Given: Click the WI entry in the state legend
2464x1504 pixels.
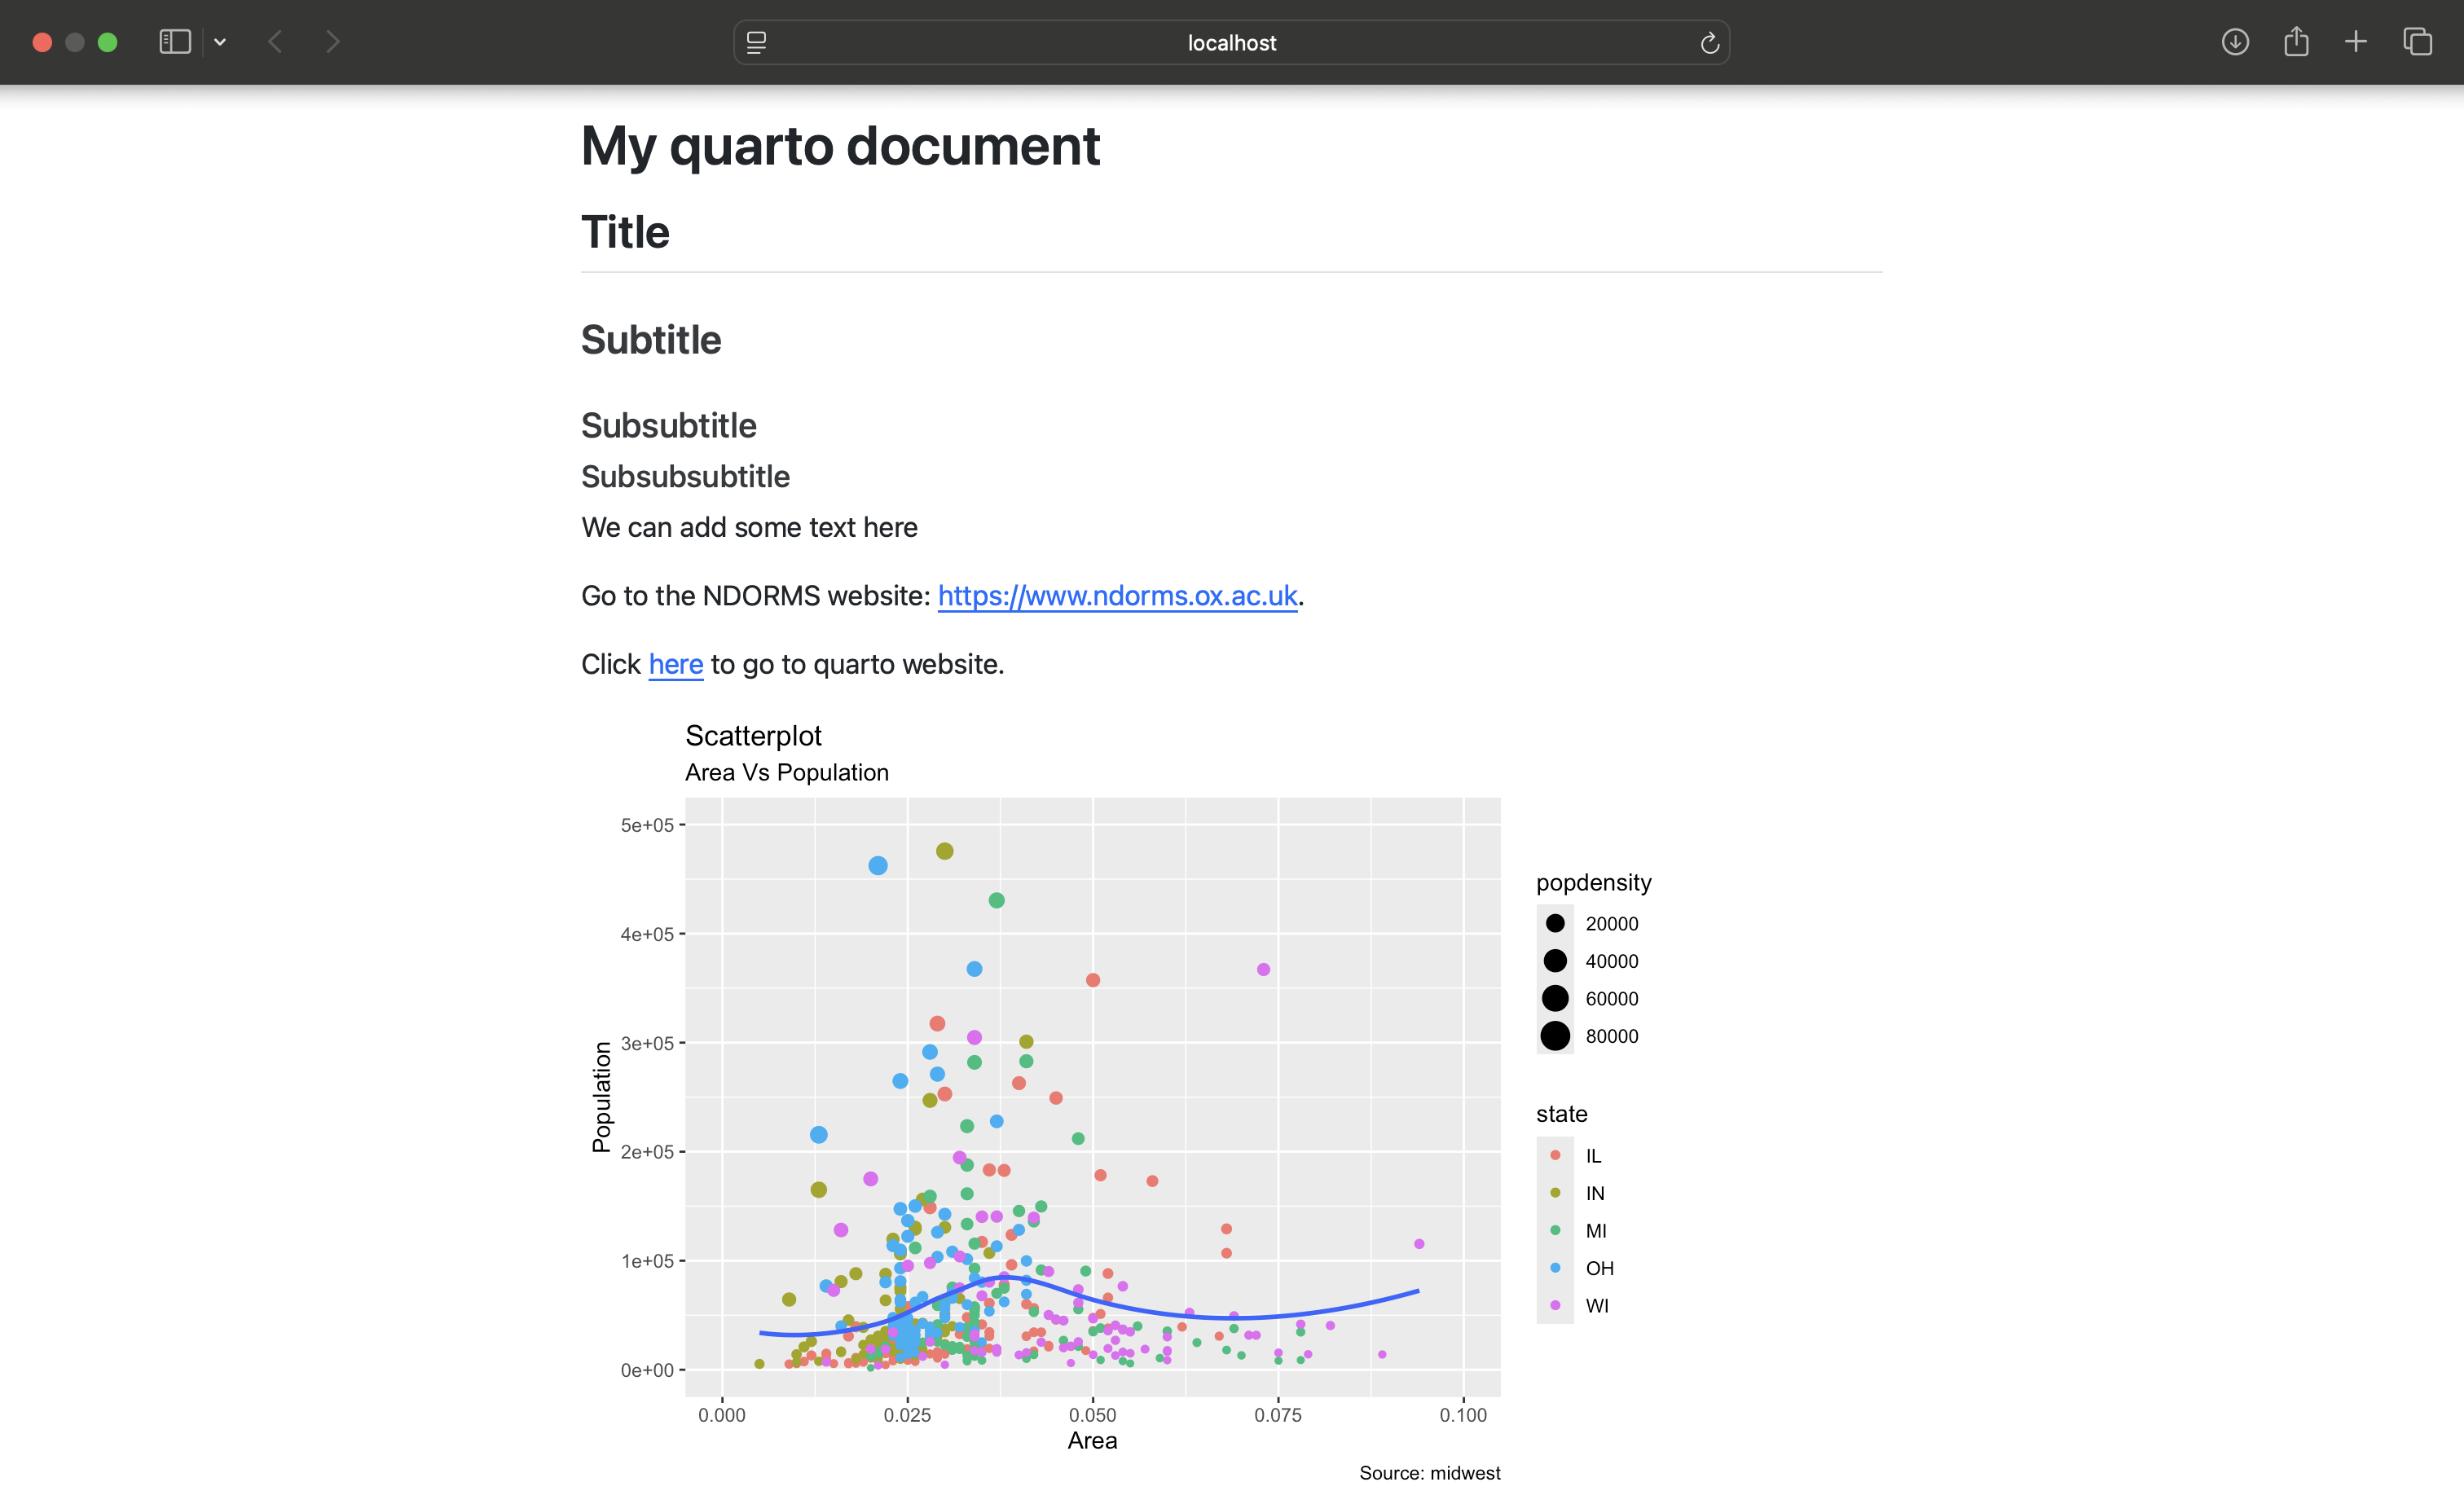Looking at the screenshot, I should tap(1596, 1305).
